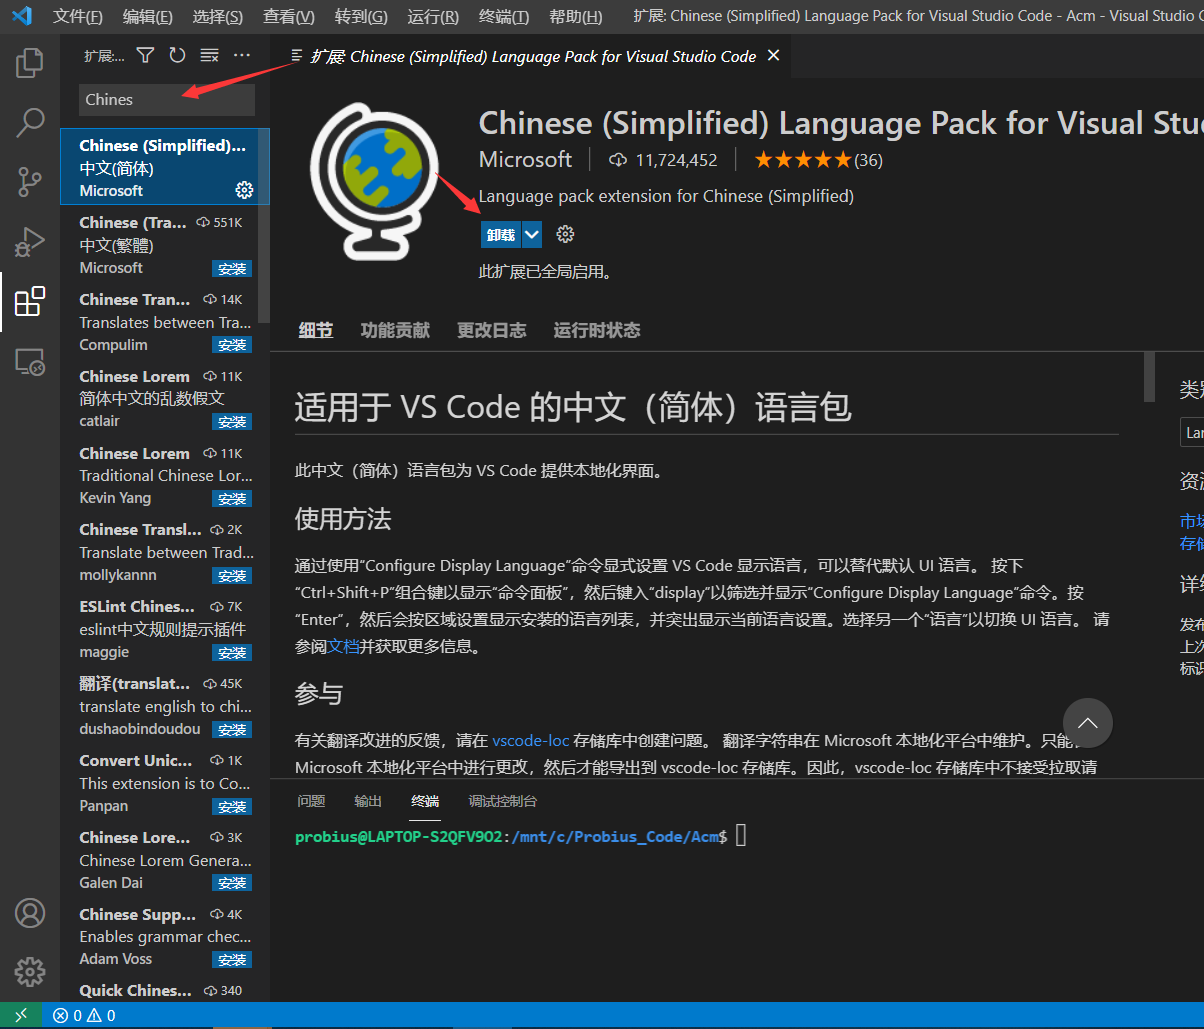Open 编辑(E) menu

(148, 17)
